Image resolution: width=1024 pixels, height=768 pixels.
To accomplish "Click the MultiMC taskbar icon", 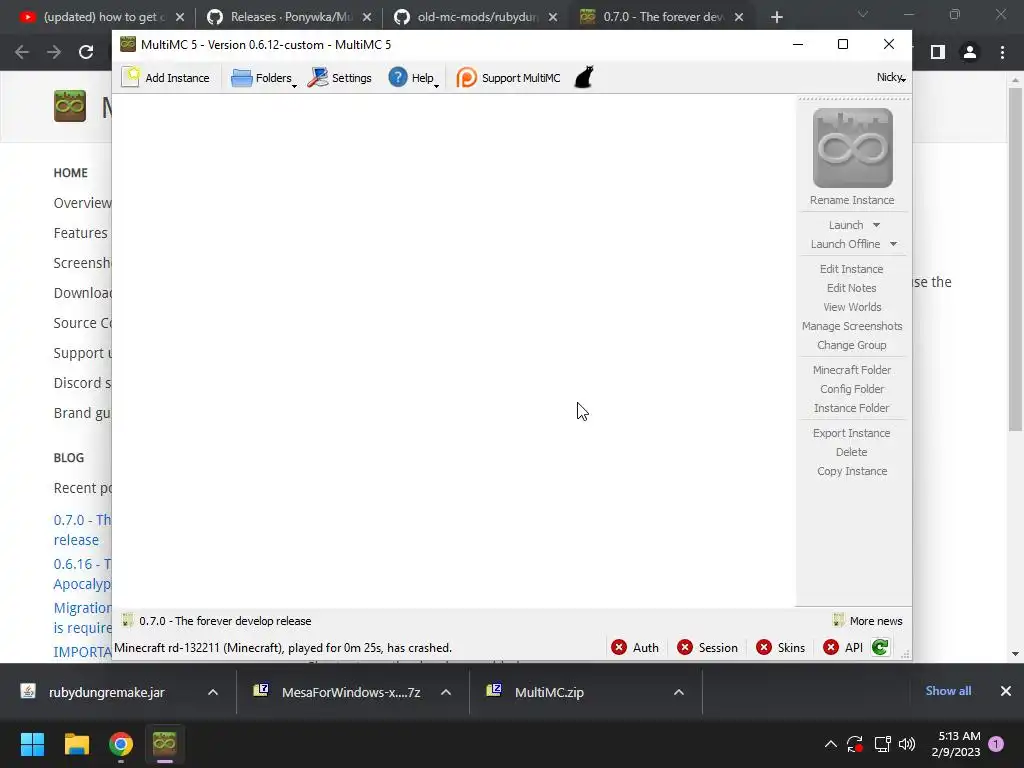I will coord(165,744).
